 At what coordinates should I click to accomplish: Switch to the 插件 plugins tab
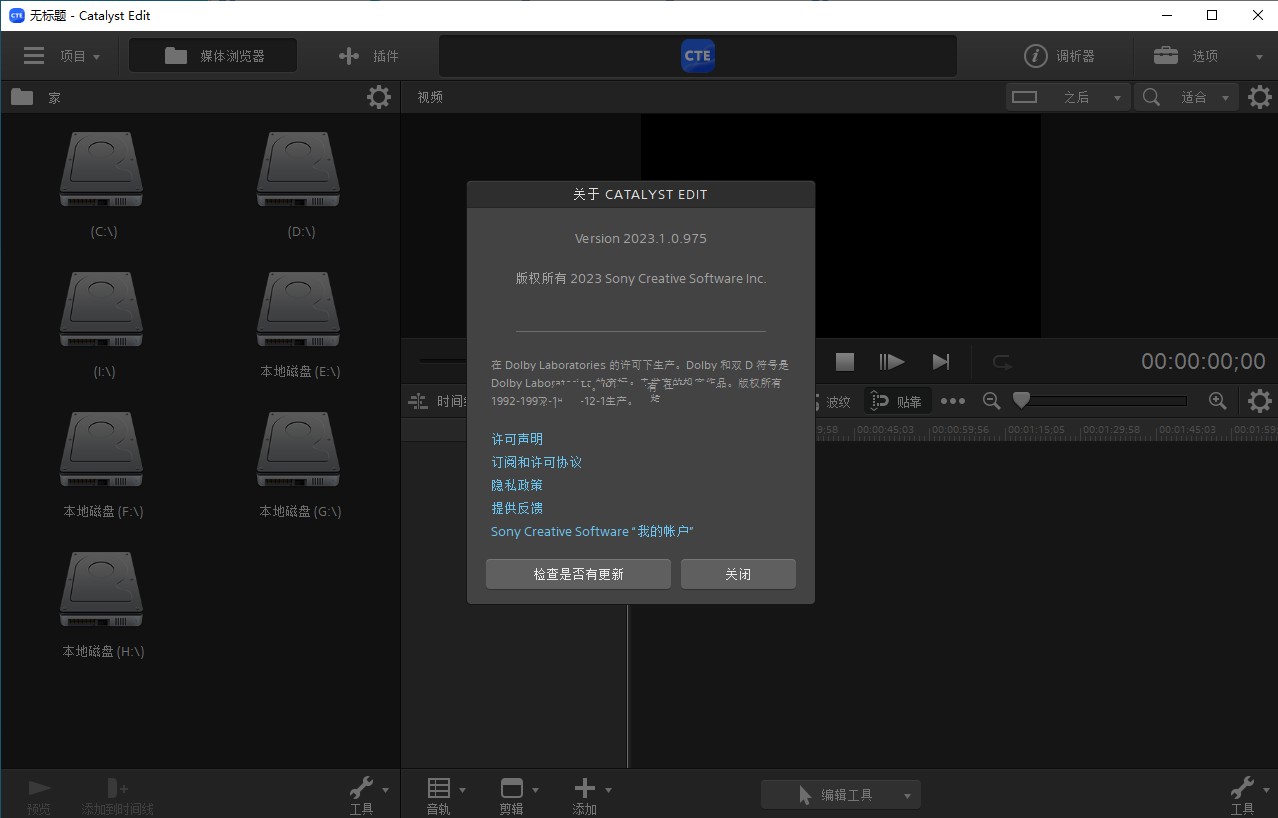coord(368,56)
